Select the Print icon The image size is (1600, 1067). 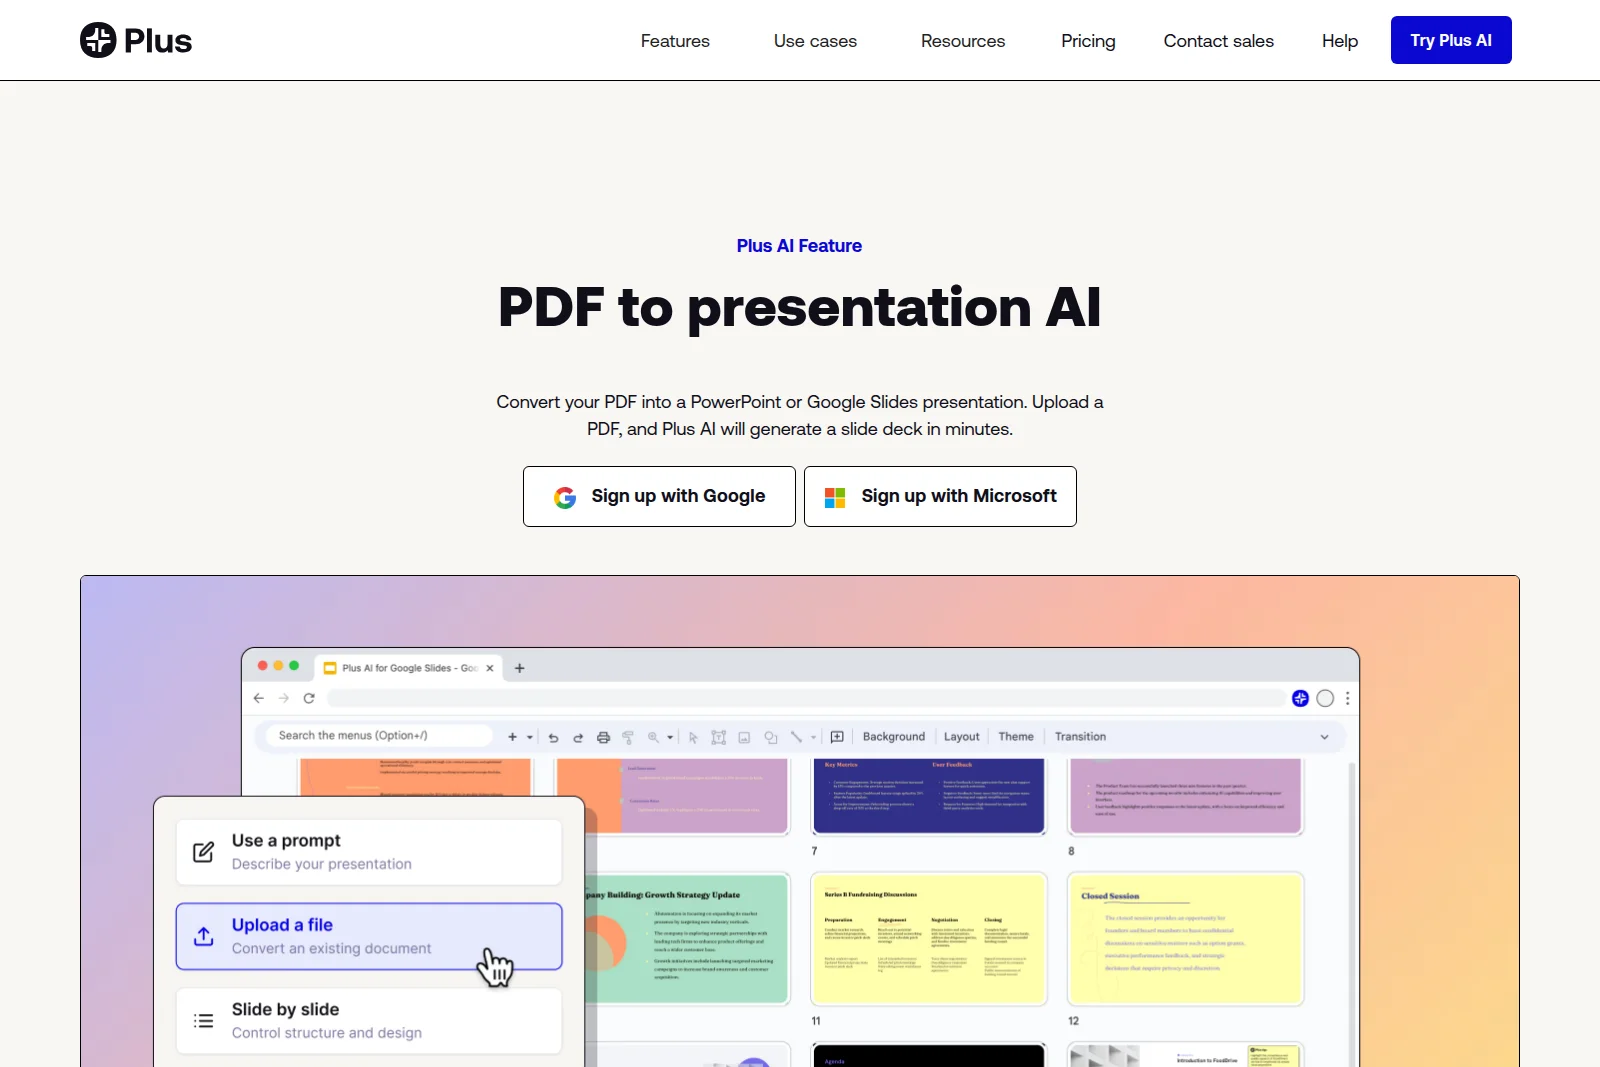[604, 736]
